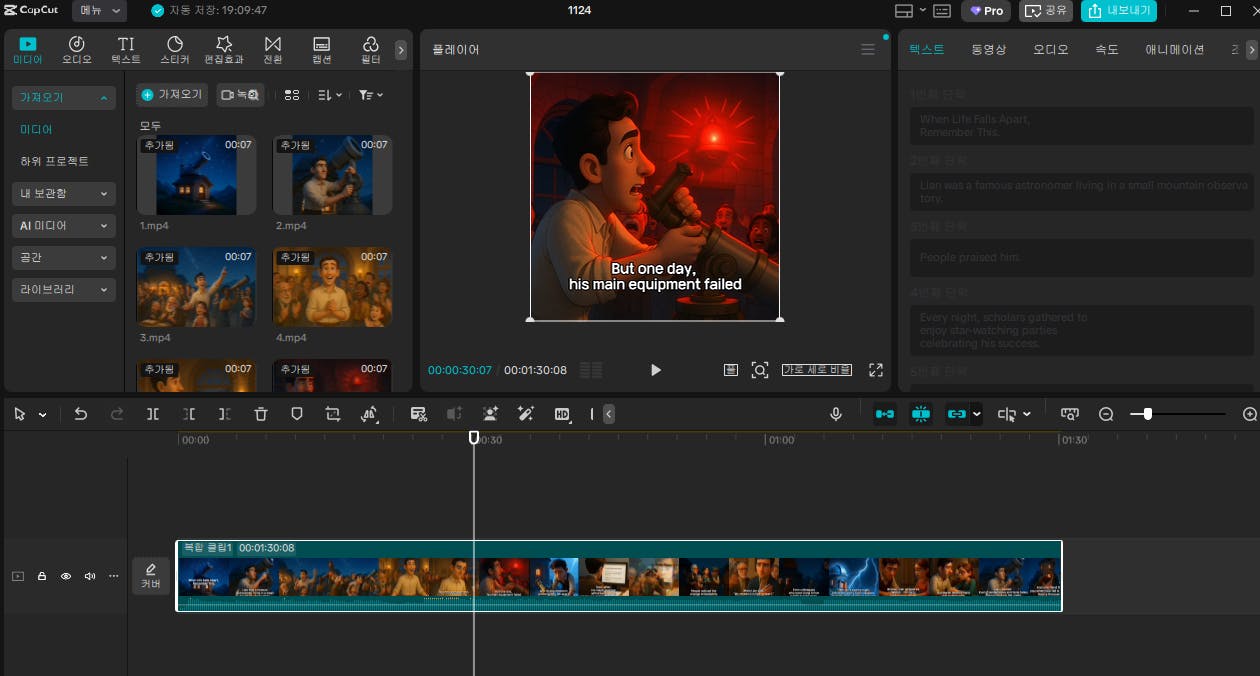The width and height of the screenshot is (1260, 676).
Task: Lock the timeline track
Action: (x=41, y=576)
